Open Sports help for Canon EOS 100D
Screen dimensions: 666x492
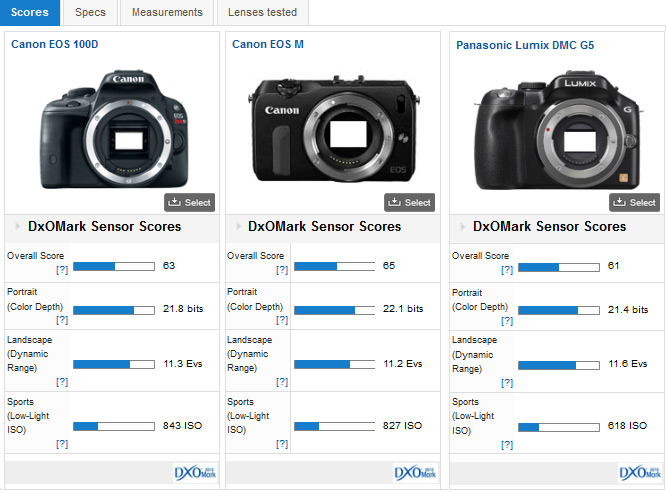62,444
